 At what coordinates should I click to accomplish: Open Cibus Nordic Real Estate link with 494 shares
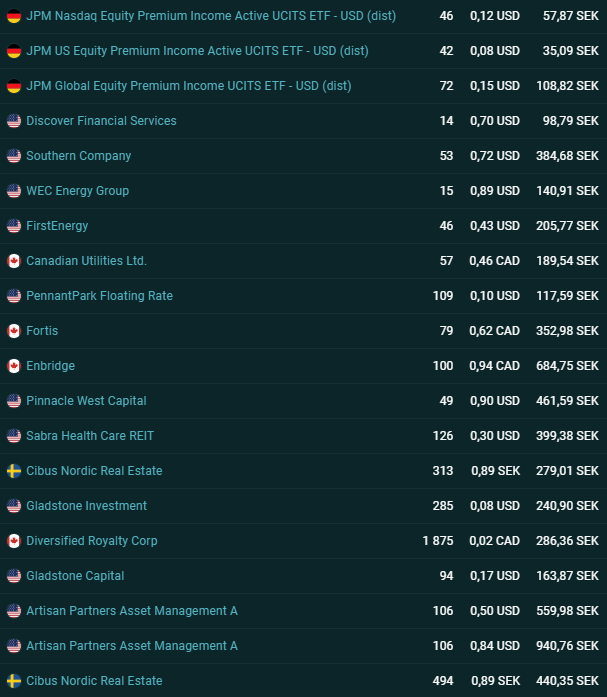[94, 681]
